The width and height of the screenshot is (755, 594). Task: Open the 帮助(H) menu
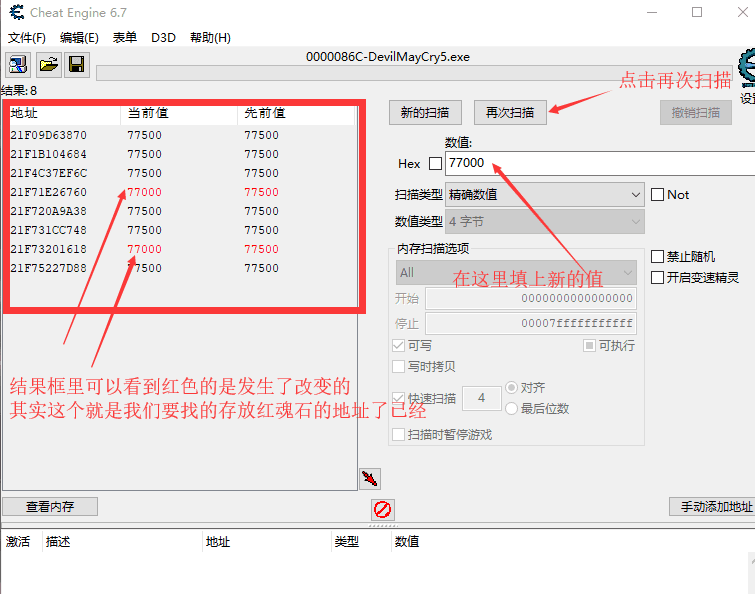pyautogui.click(x=210, y=38)
